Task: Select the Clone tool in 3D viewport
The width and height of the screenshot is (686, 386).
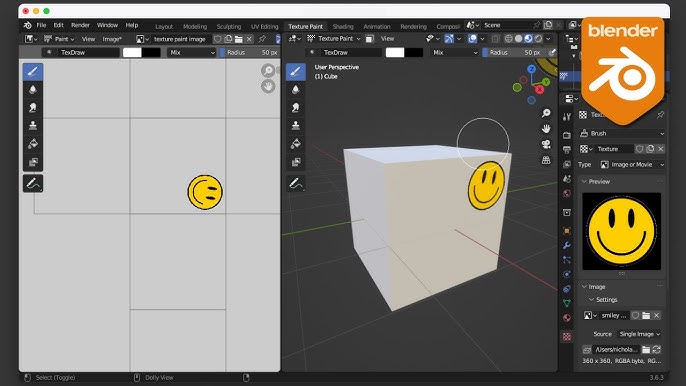Action: pos(296,126)
